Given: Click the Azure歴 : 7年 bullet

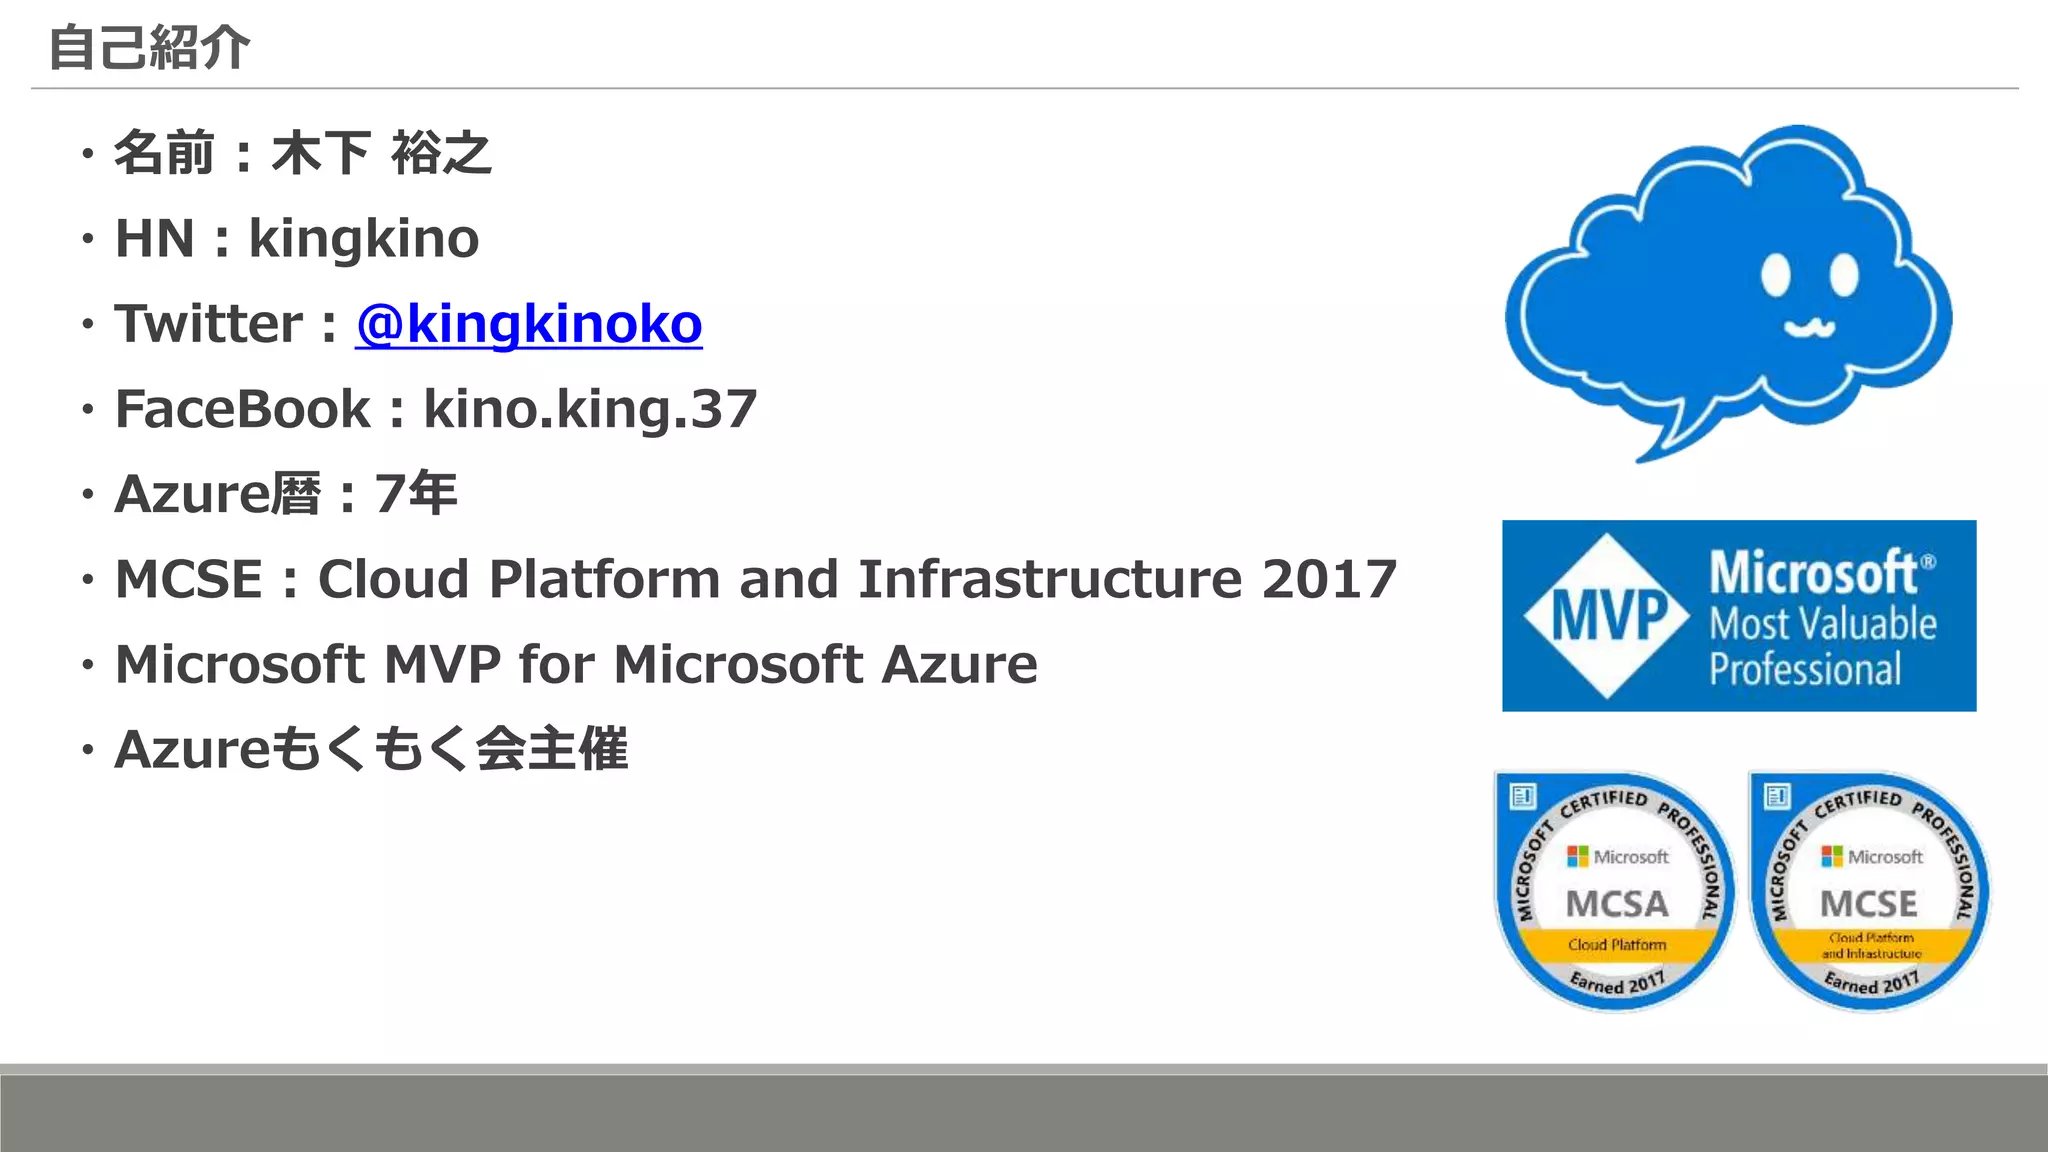Looking at the screenshot, I should [x=286, y=494].
